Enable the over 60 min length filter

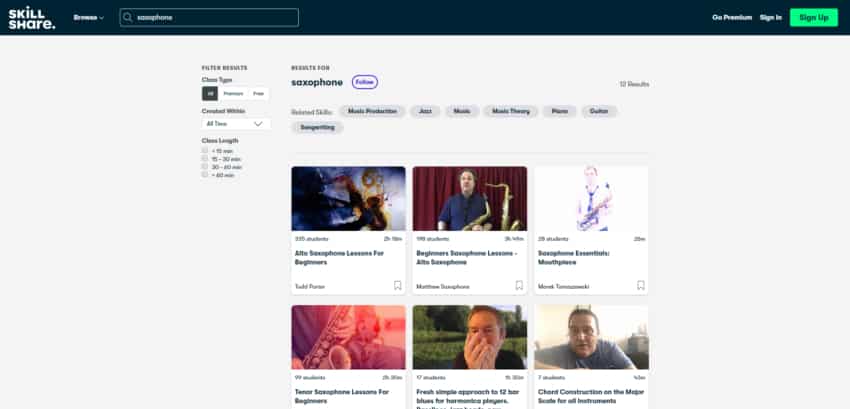pos(205,175)
